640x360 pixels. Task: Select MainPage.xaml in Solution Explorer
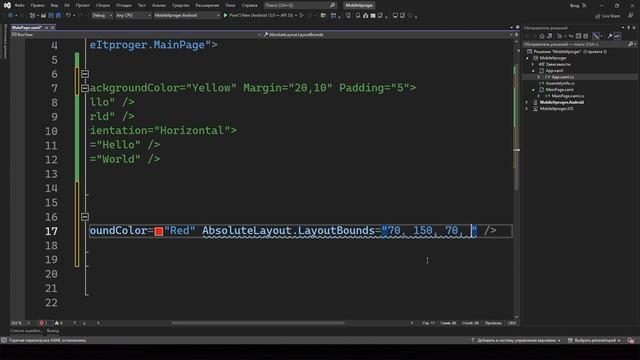559,90
